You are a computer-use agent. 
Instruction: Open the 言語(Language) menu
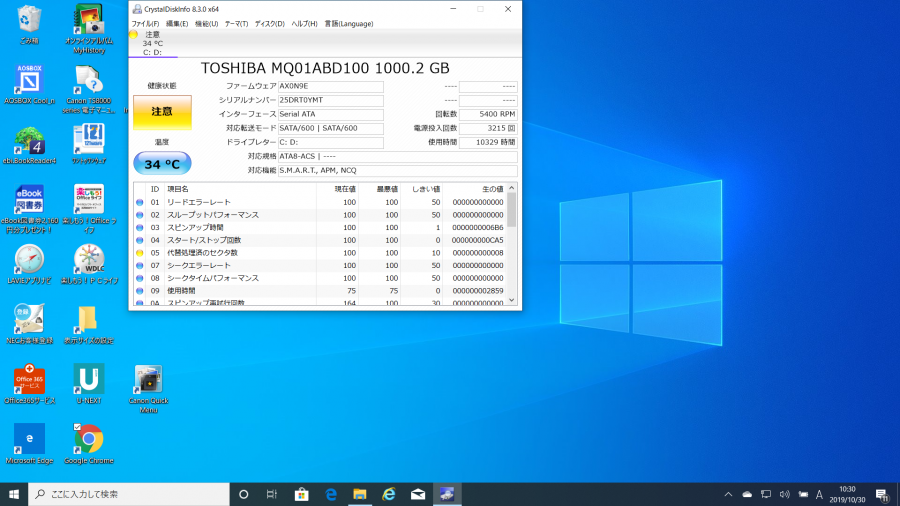coord(349,24)
